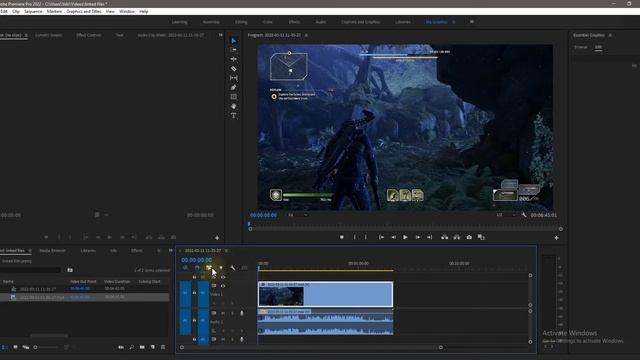Open timeline display settings wrench
This screenshot has width=640, height=360.
pyautogui.click(x=233, y=268)
